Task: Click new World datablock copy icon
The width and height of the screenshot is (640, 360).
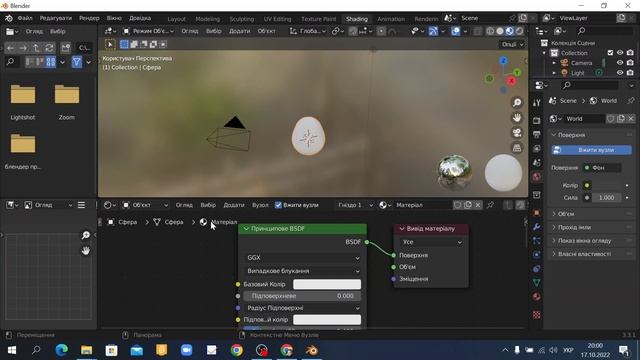Action: click(620, 118)
